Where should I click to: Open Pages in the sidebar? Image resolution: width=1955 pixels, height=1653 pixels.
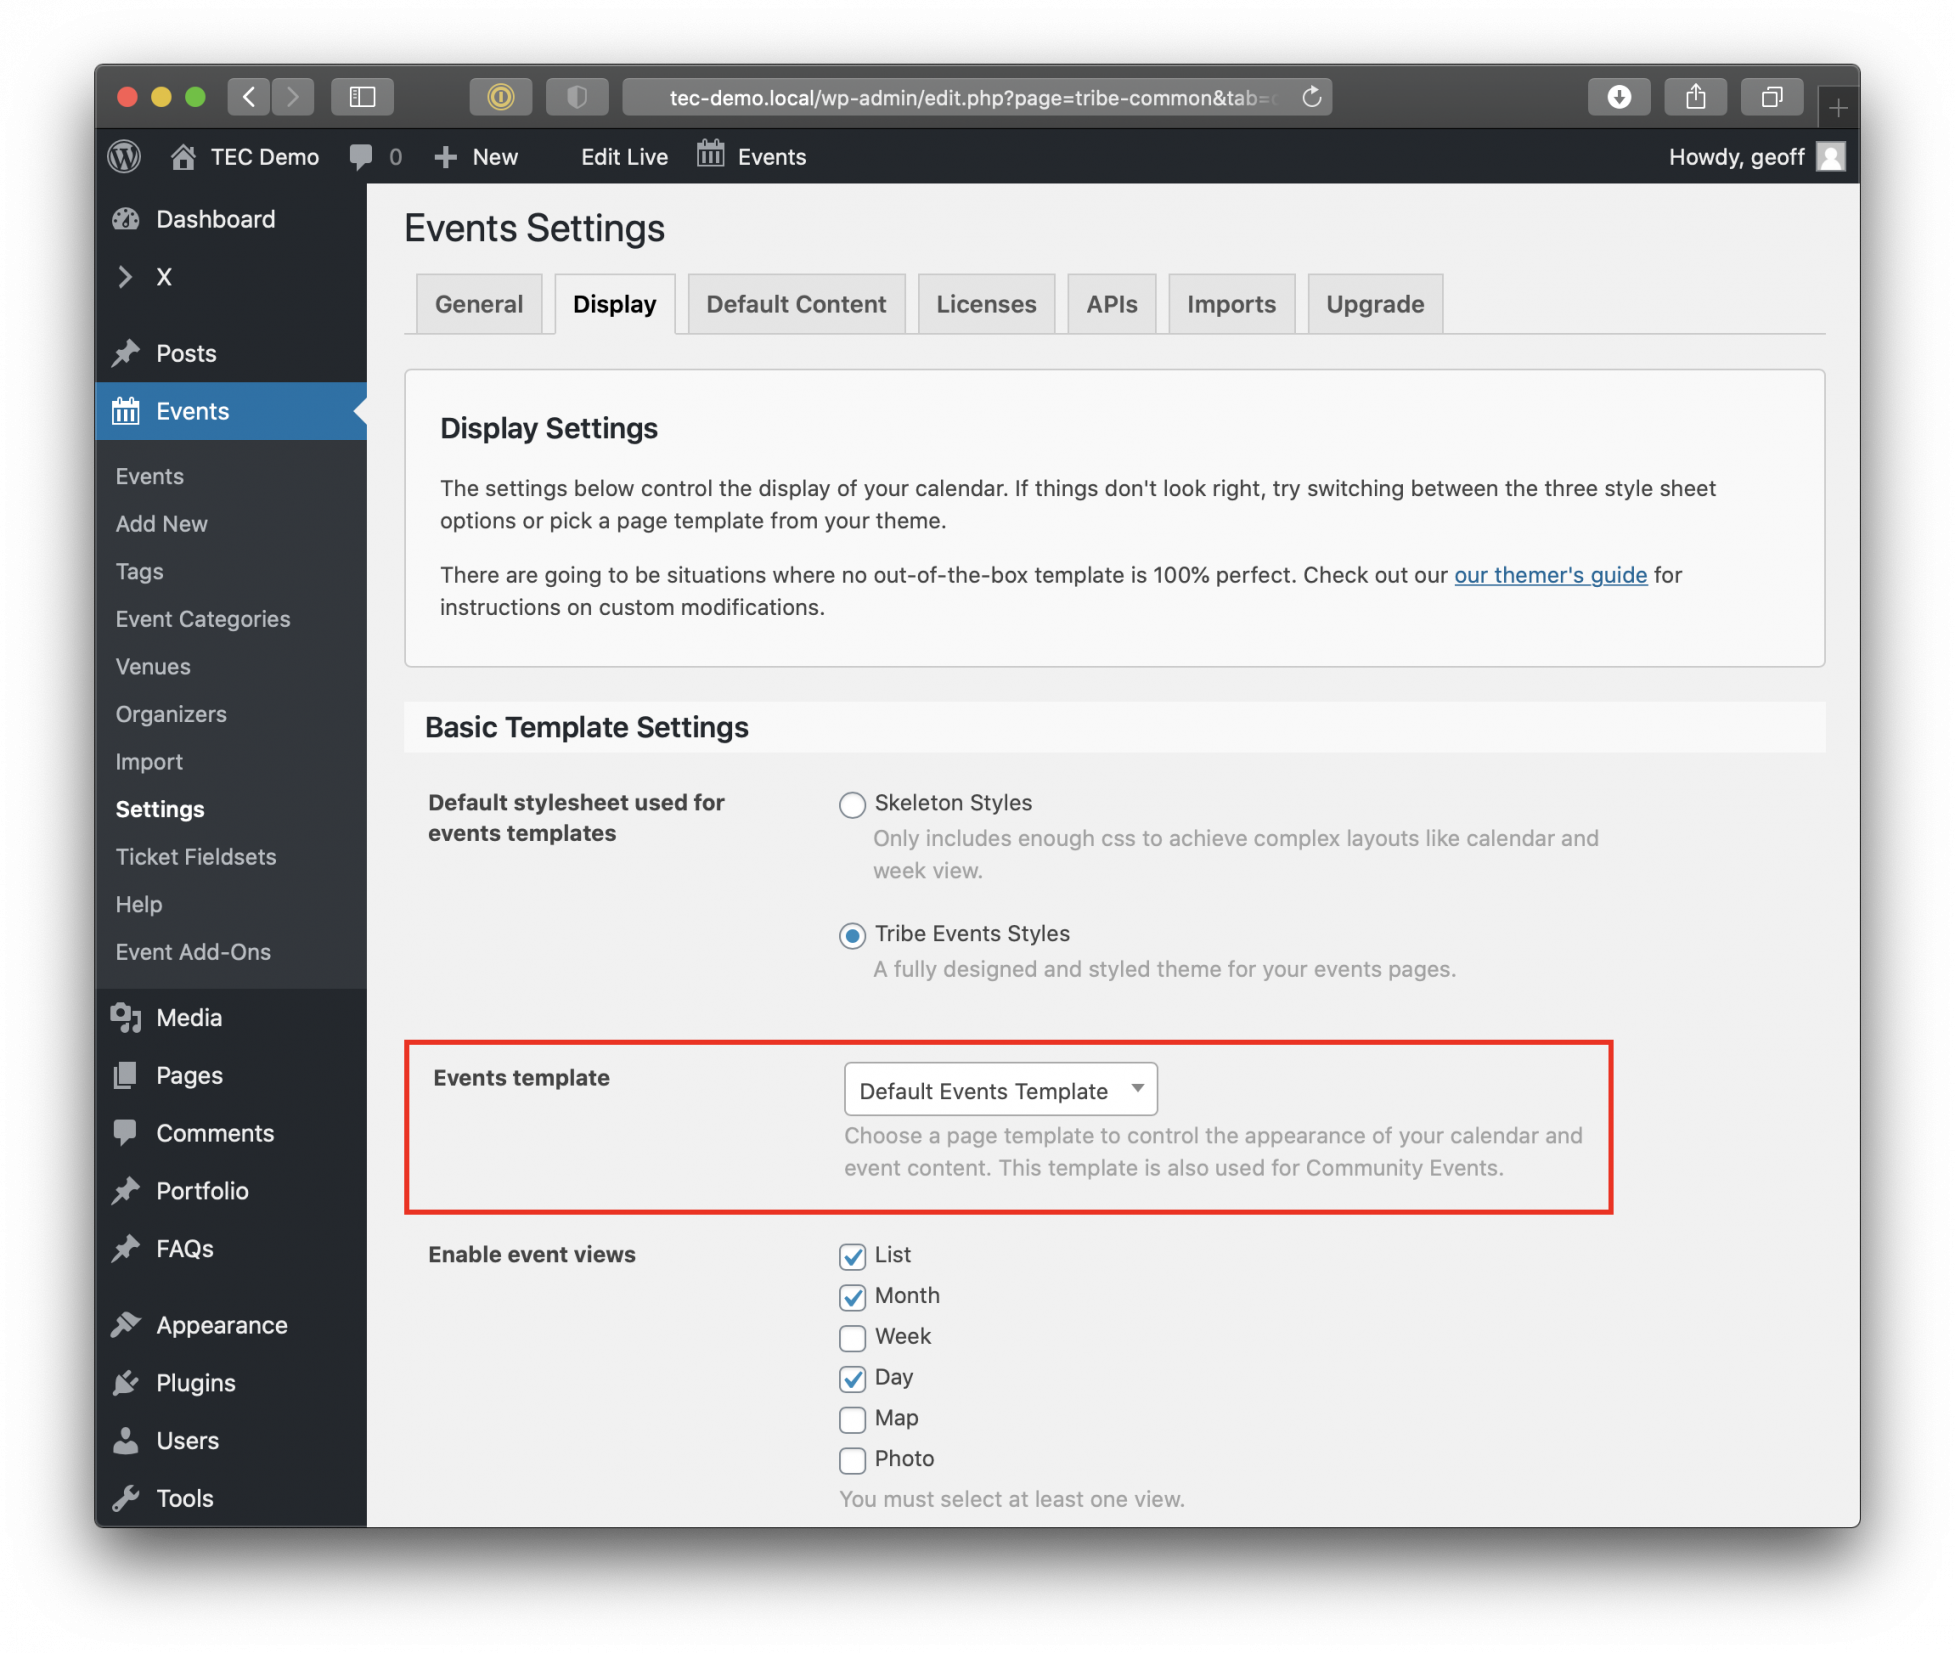point(231,1076)
